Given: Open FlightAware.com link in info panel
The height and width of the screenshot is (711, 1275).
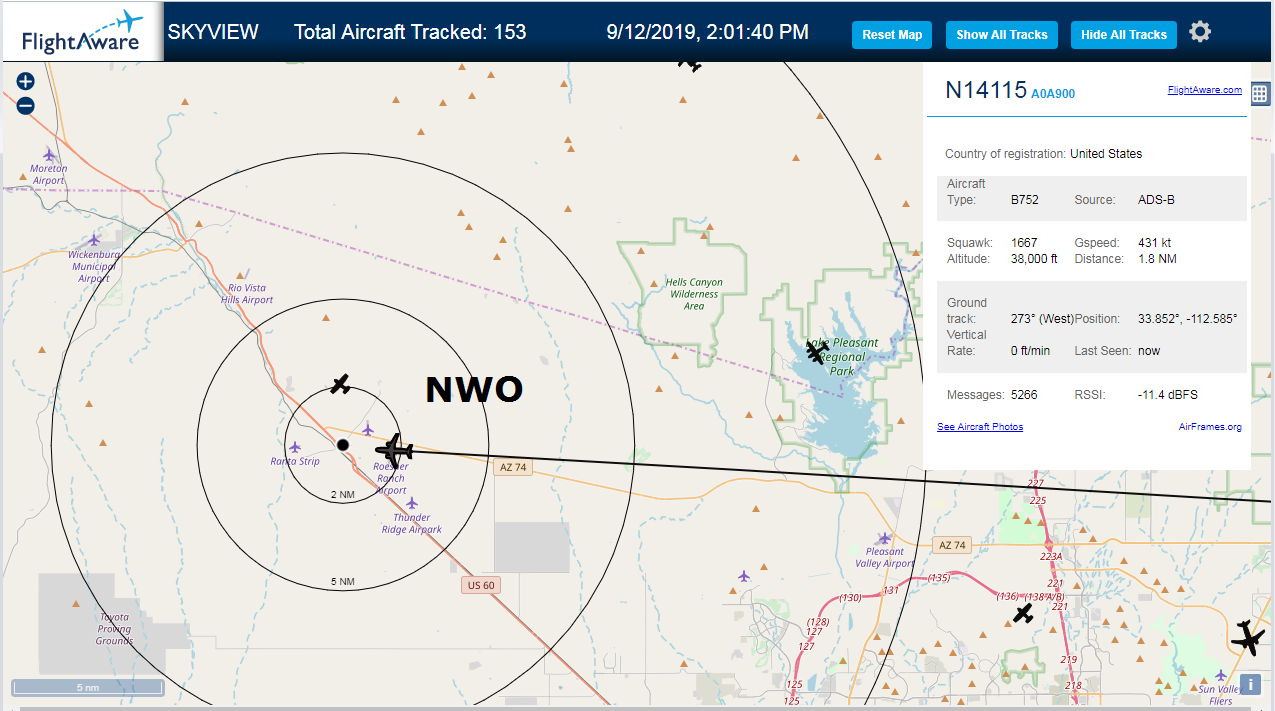Looking at the screenshot, I should (1204, 90).
